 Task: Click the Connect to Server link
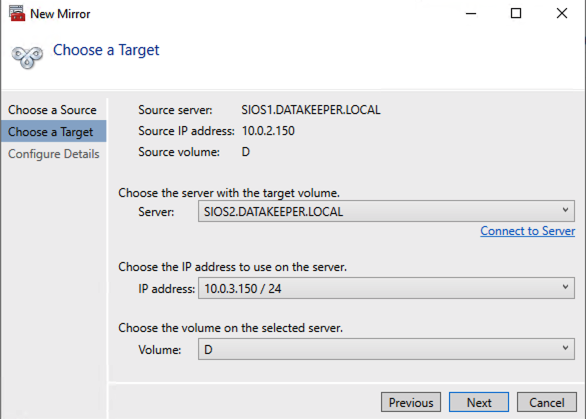click(x=527, y=231)
